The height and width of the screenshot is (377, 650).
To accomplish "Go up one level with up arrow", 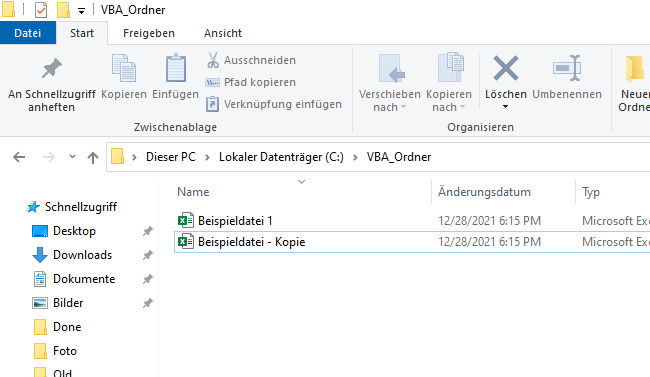I will coord(93,157).
